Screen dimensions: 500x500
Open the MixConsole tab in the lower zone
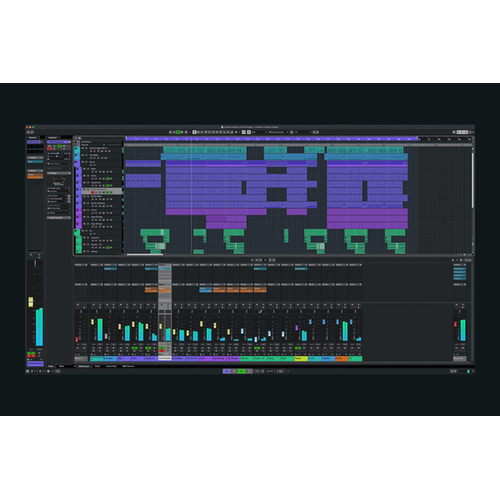(84, 366)
